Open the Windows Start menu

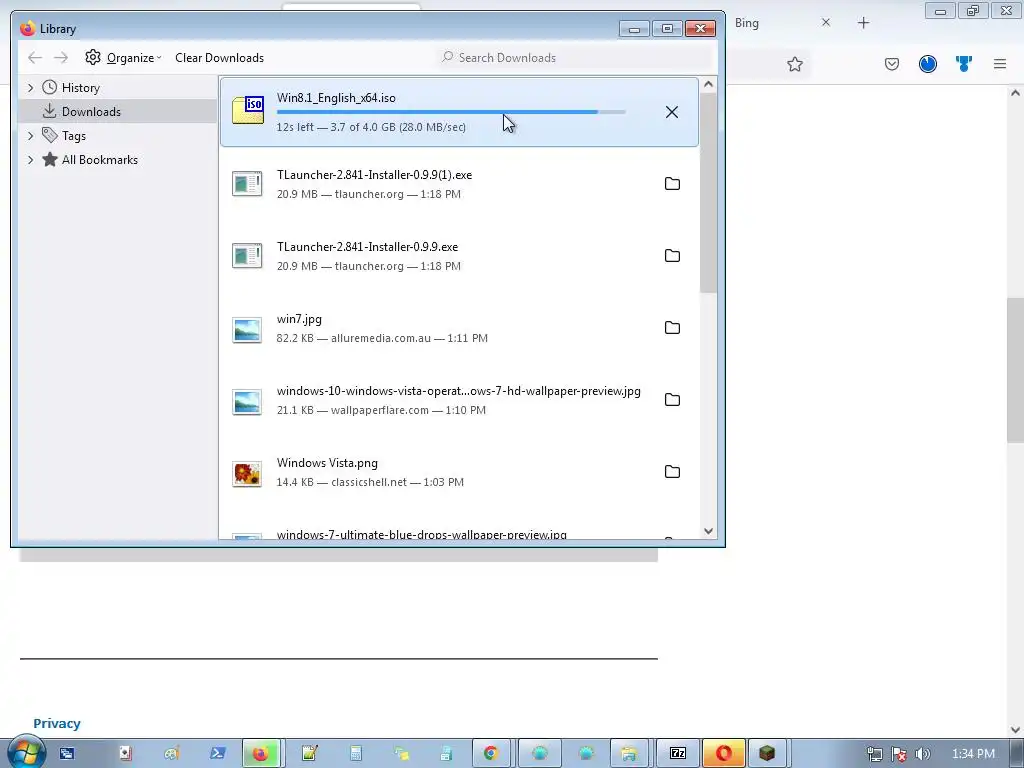tap(25, 753)
